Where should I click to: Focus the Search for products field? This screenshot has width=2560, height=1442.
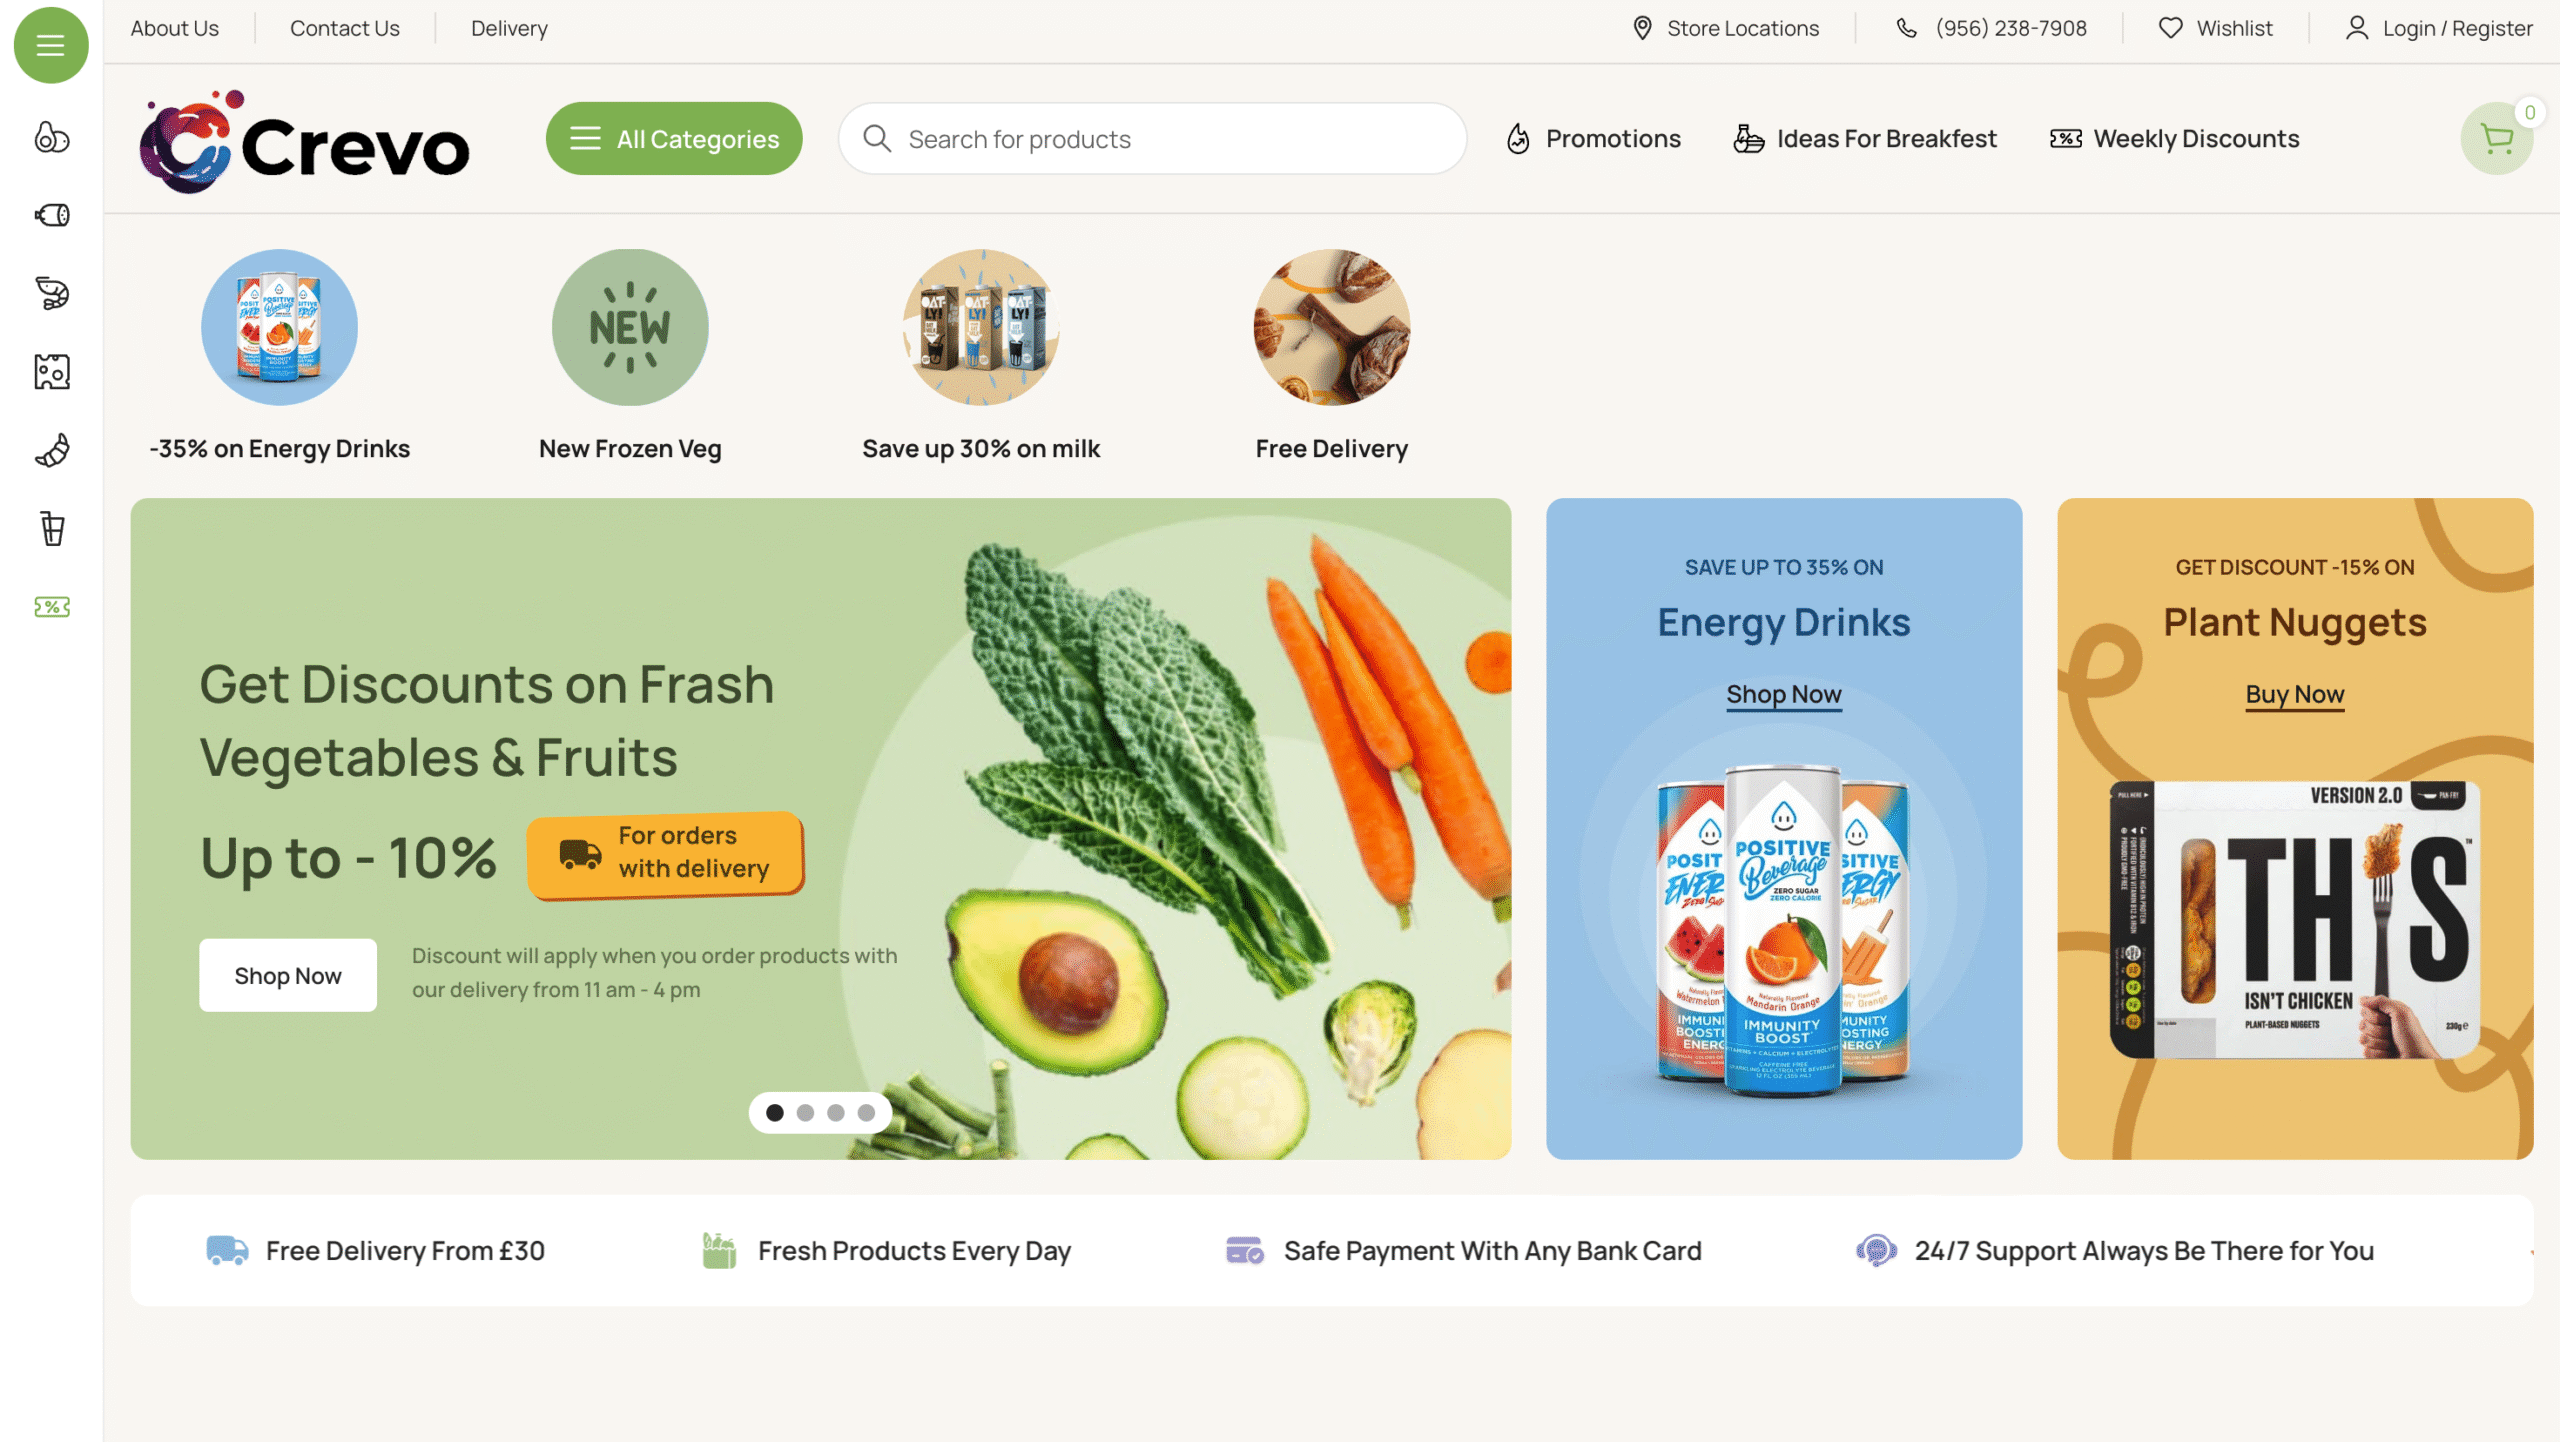(1152, 139)
